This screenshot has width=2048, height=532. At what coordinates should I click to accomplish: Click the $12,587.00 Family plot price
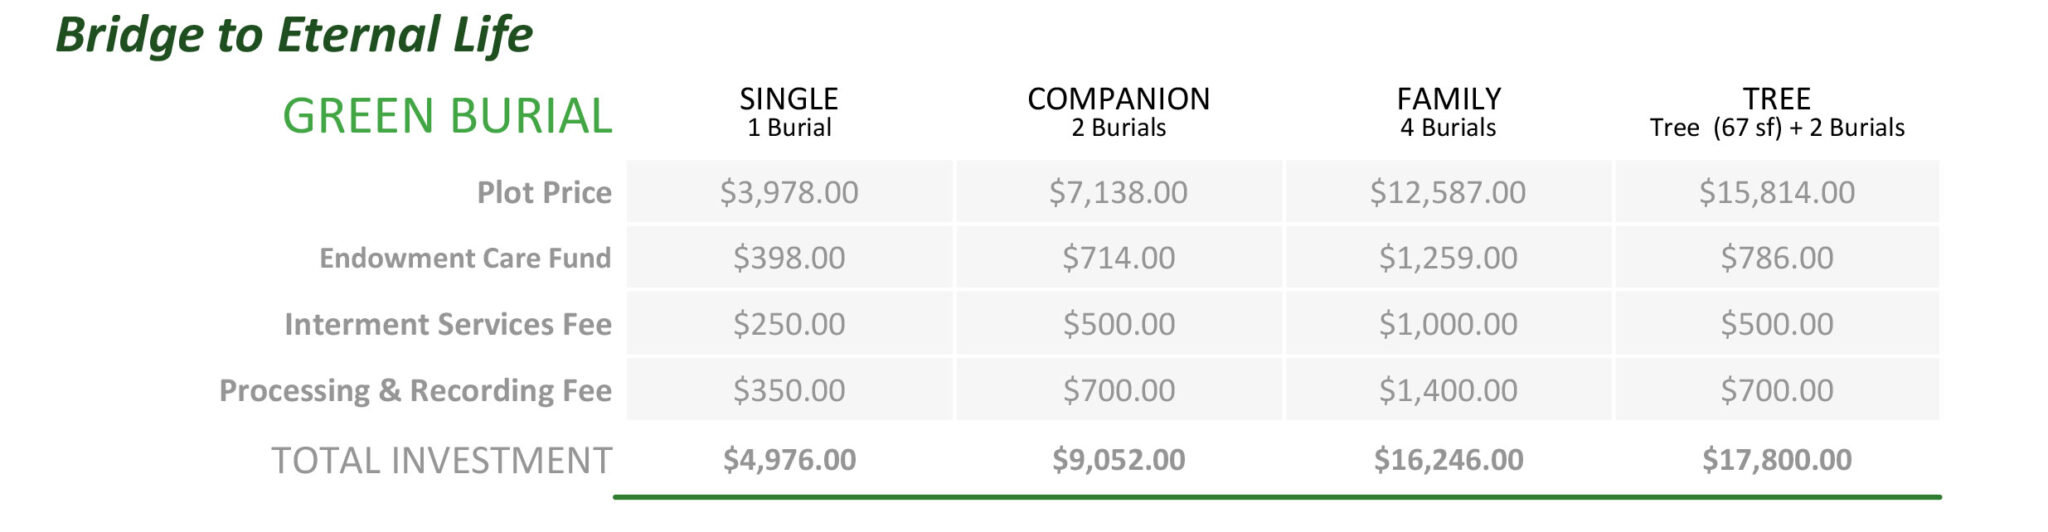[x=1448, y=192]
